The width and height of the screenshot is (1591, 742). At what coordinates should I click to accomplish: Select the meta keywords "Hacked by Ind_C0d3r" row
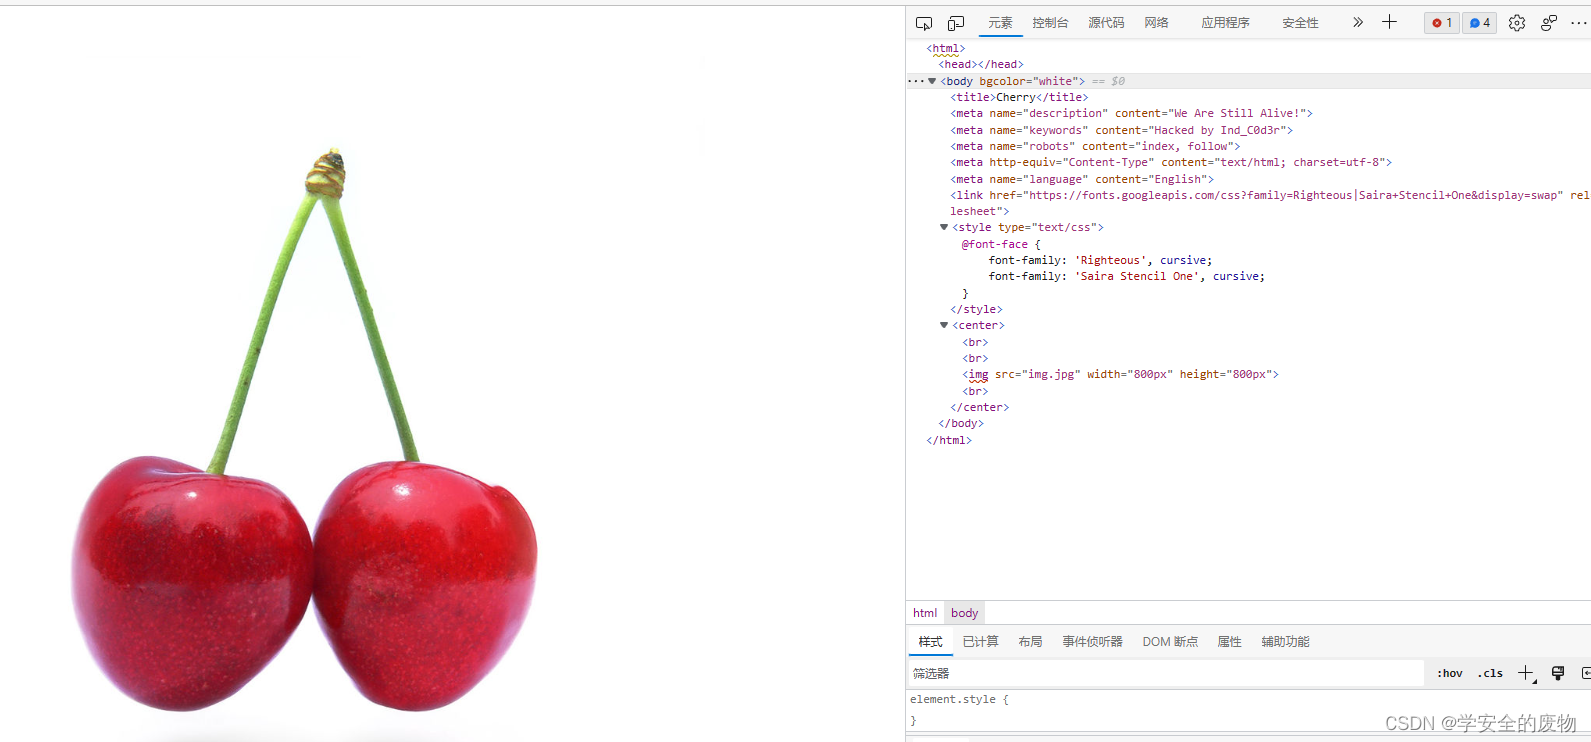(x=1121, y=130)
